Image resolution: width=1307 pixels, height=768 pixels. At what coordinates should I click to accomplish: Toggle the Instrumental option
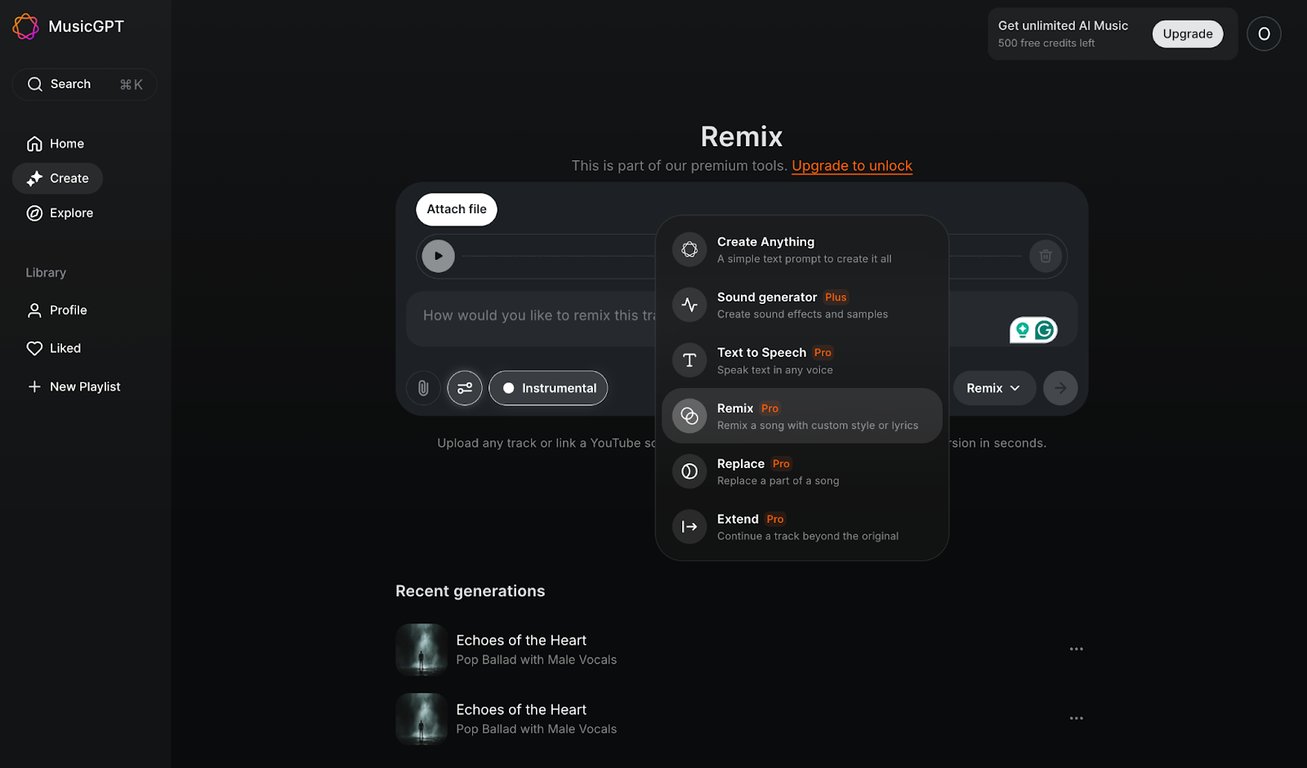547,387
